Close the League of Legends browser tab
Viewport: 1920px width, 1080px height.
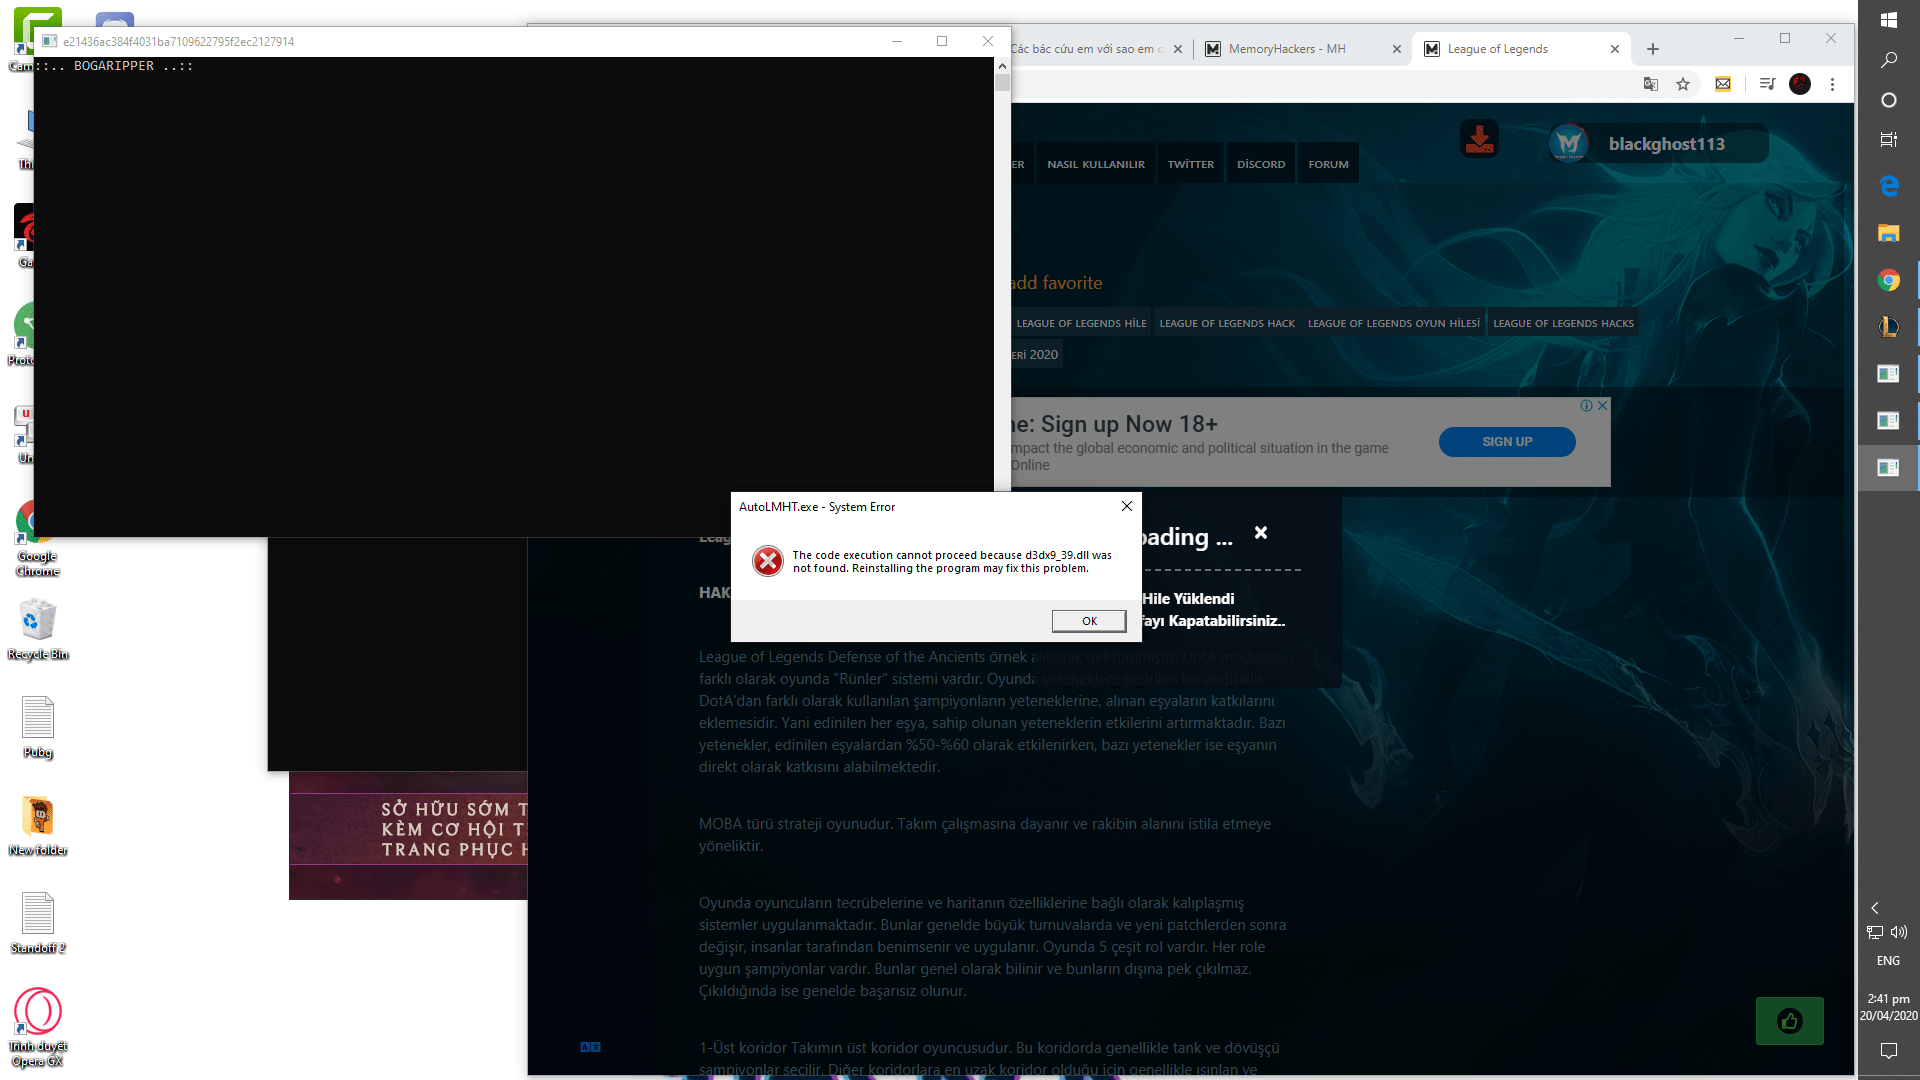1615,49
